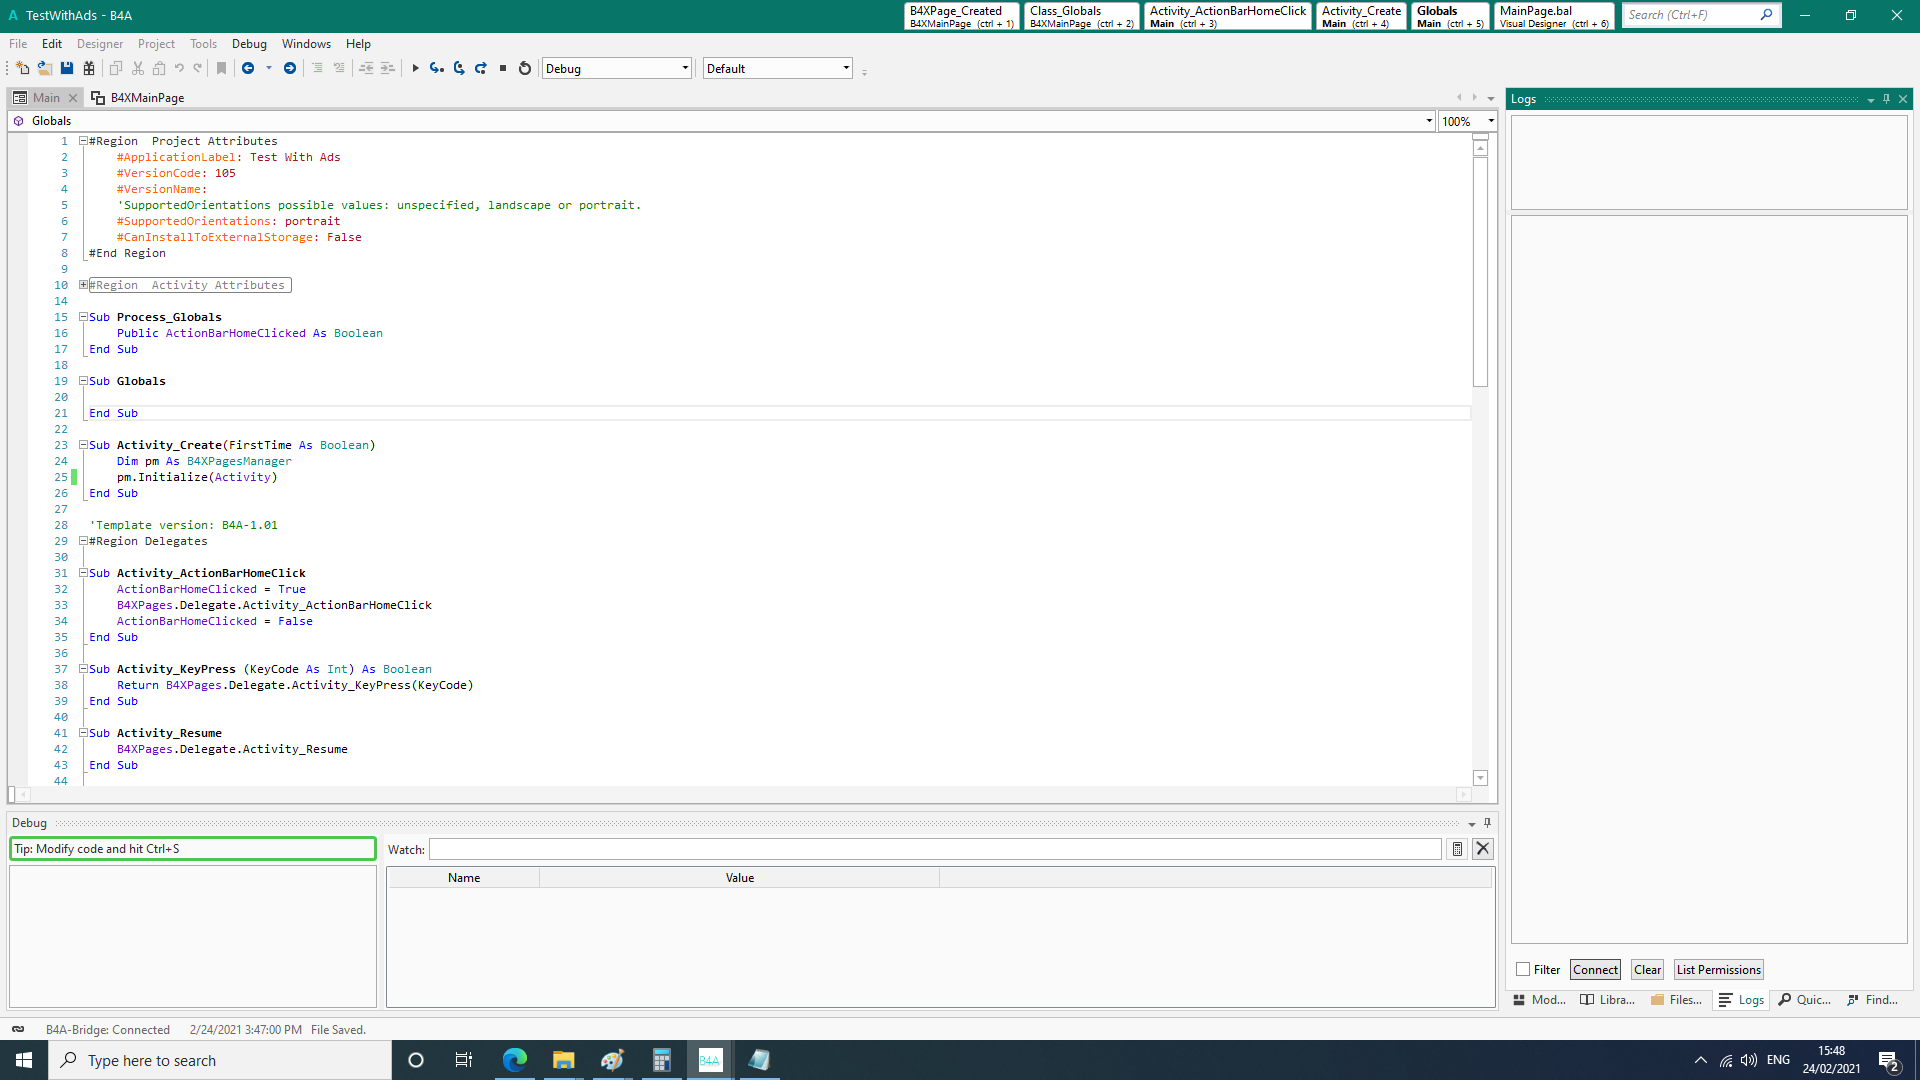Click the Restart program icon
Viewport: 1920px width, 1080px height.
[x=525, y=68]
